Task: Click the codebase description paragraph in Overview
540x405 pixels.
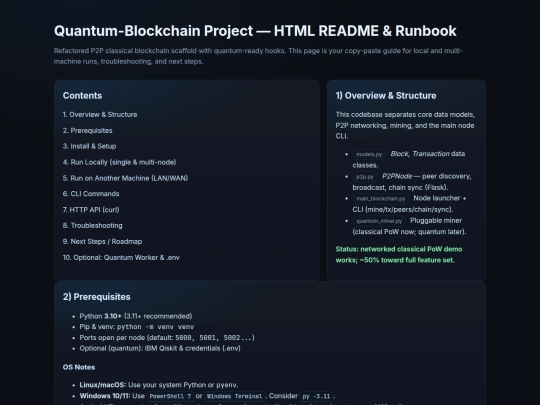Action: pos(405,125)
